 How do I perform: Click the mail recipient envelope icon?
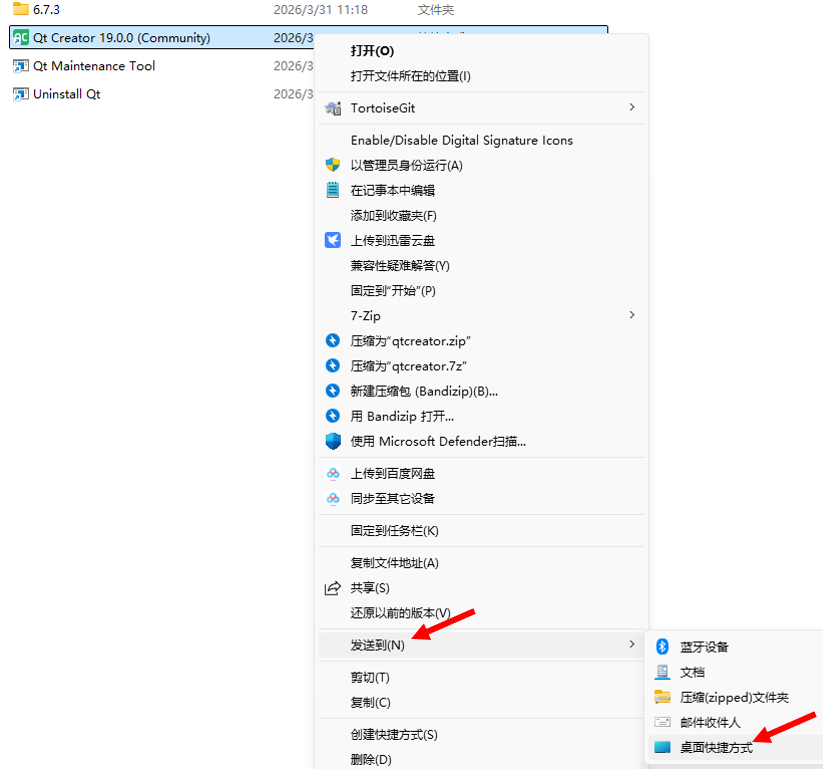662,722
